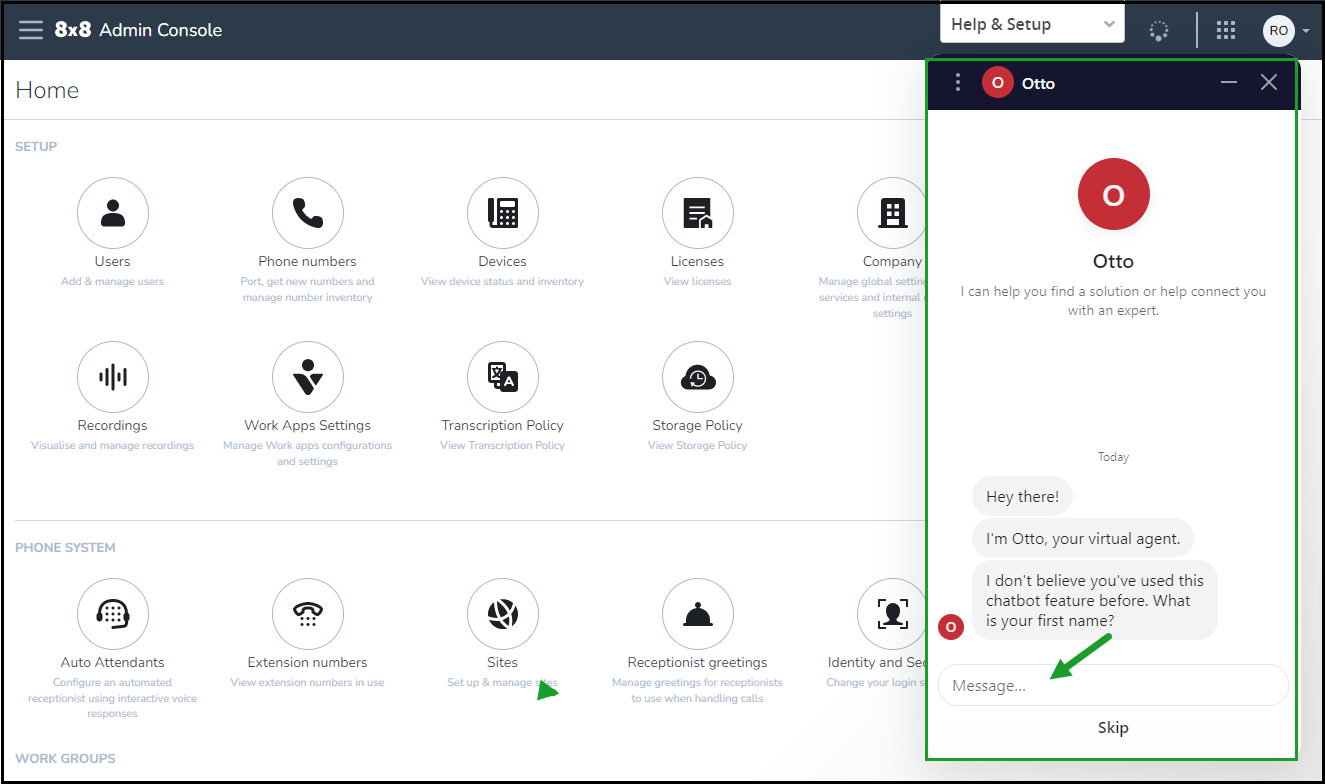Click "I'm Otto, your virtual agent." message

(1083, 538)
